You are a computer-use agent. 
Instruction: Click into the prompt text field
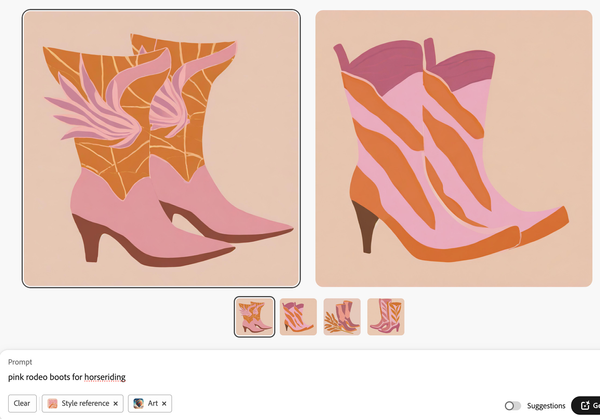[x=300, y=377]
